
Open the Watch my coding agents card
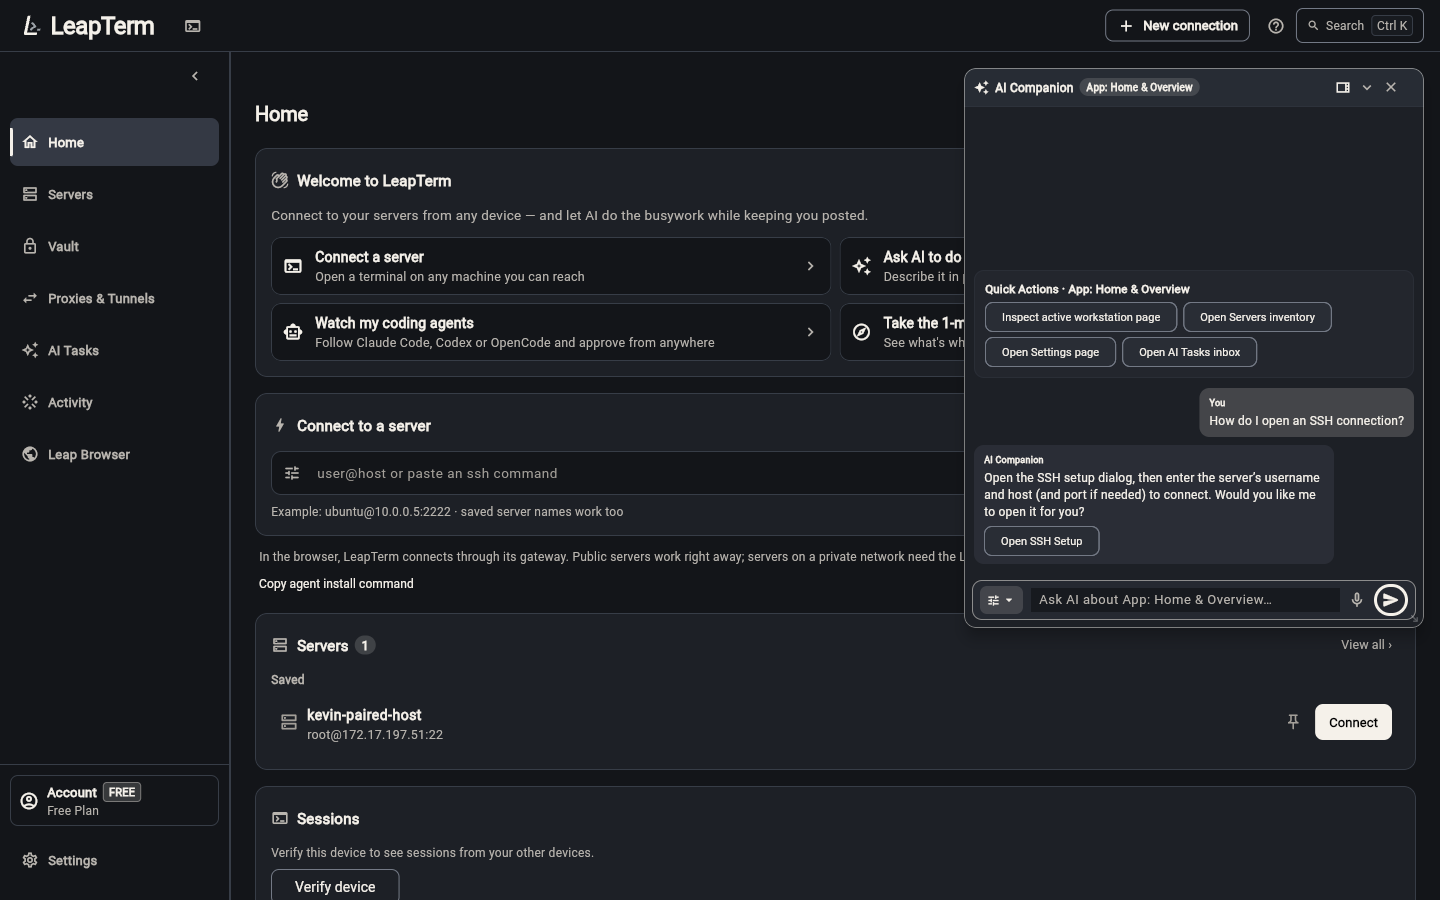[x=551, y=332]
